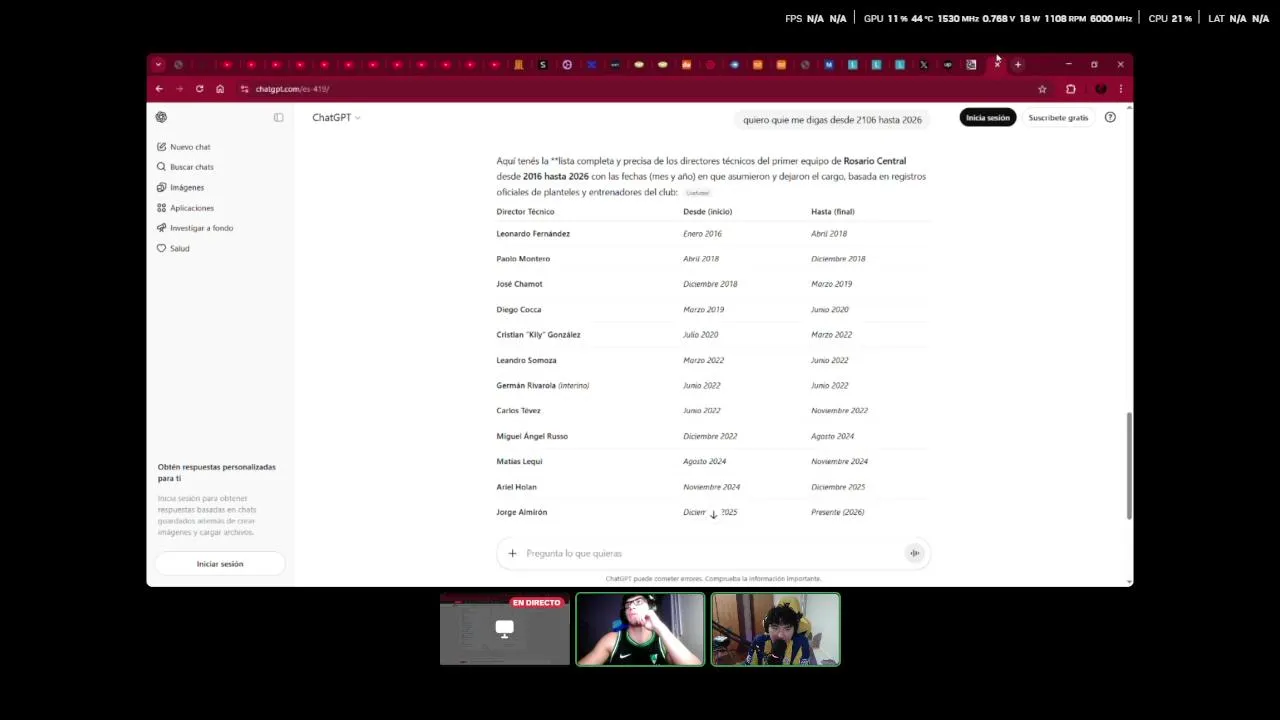Go back with the browser back arrow
Image resolution: width=1280 pixels, height=720 pixels.
point(159,89)
